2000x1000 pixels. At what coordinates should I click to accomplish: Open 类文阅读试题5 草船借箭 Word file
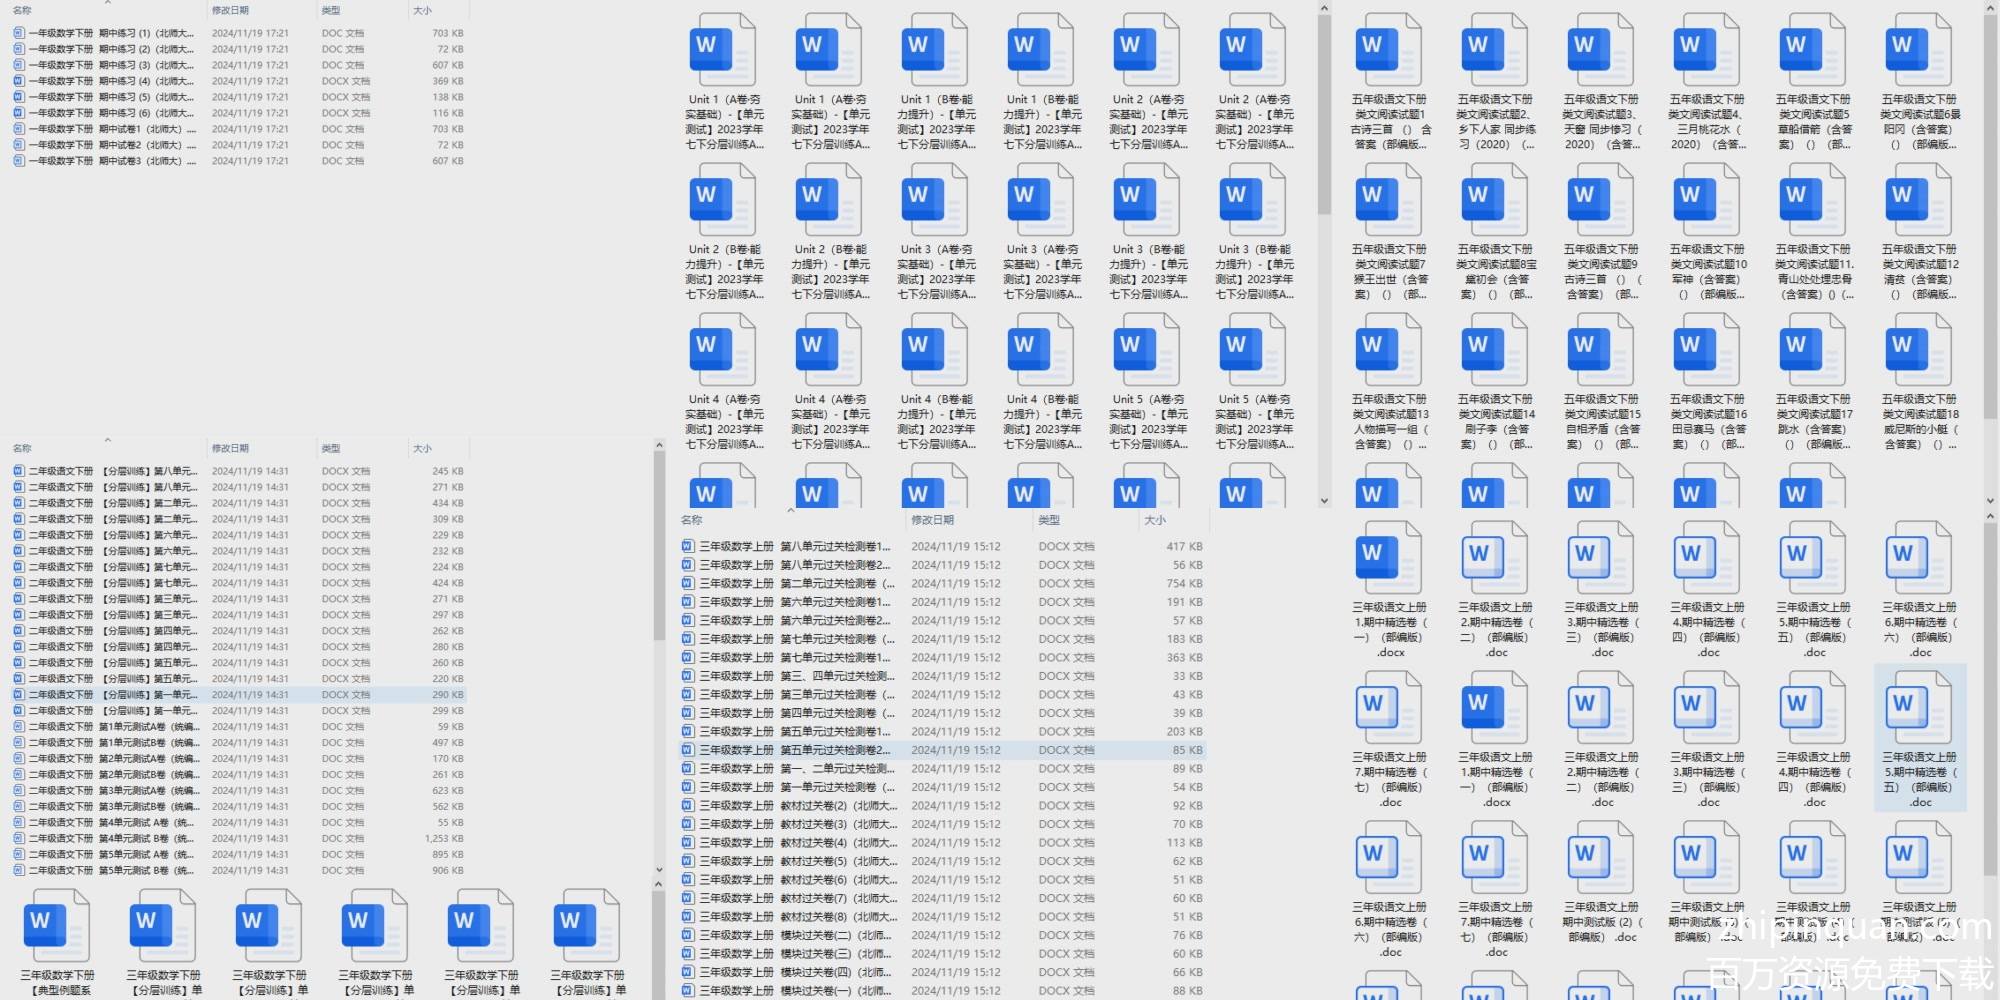pos(1814,50)
